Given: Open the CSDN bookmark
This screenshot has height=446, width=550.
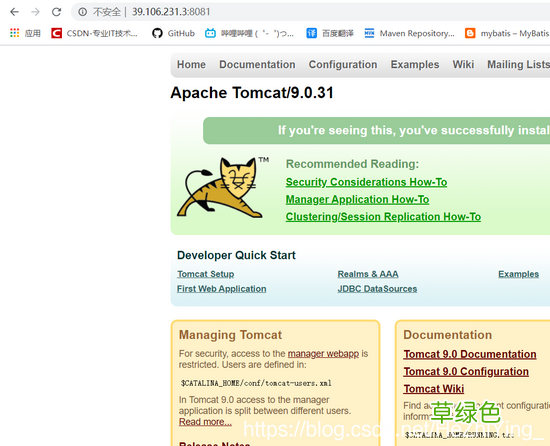Looking at the screenshot, I should tap(94, 33).
